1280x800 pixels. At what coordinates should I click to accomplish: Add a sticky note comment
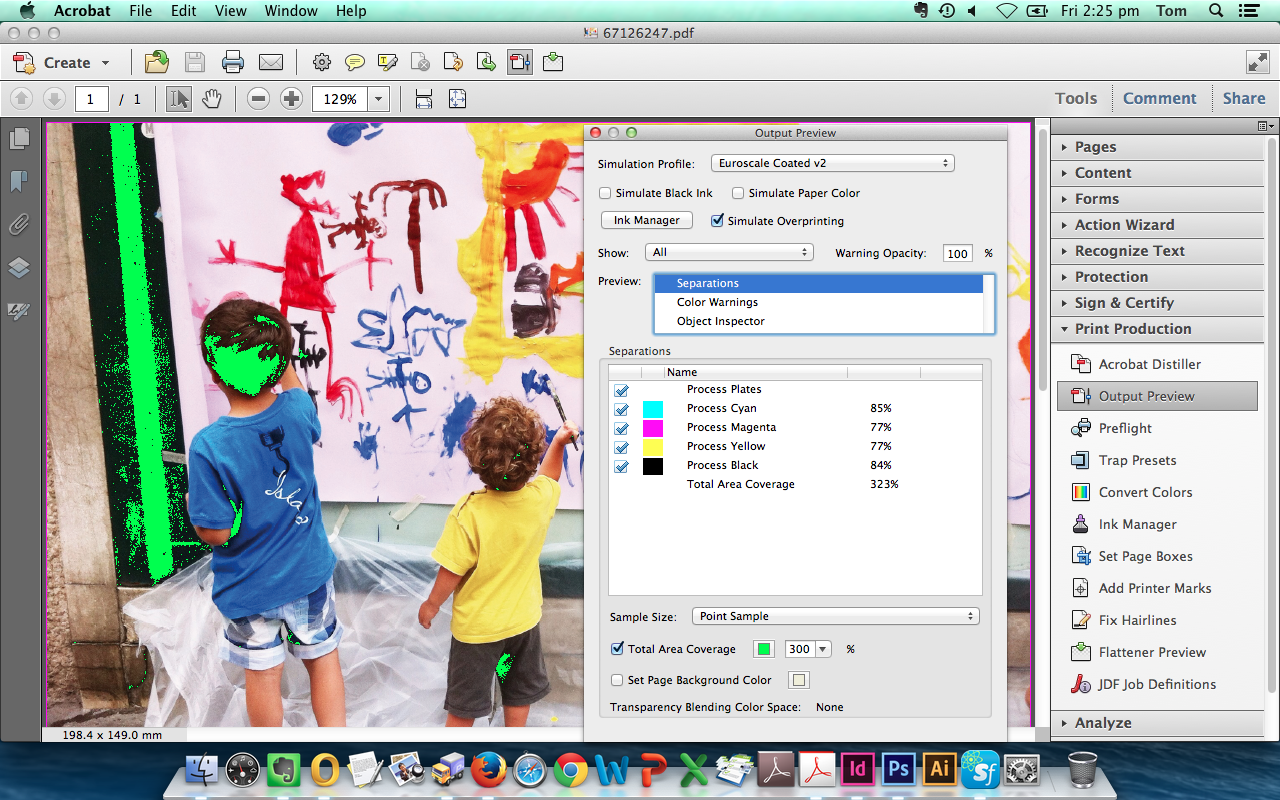[x=355, y=62]
